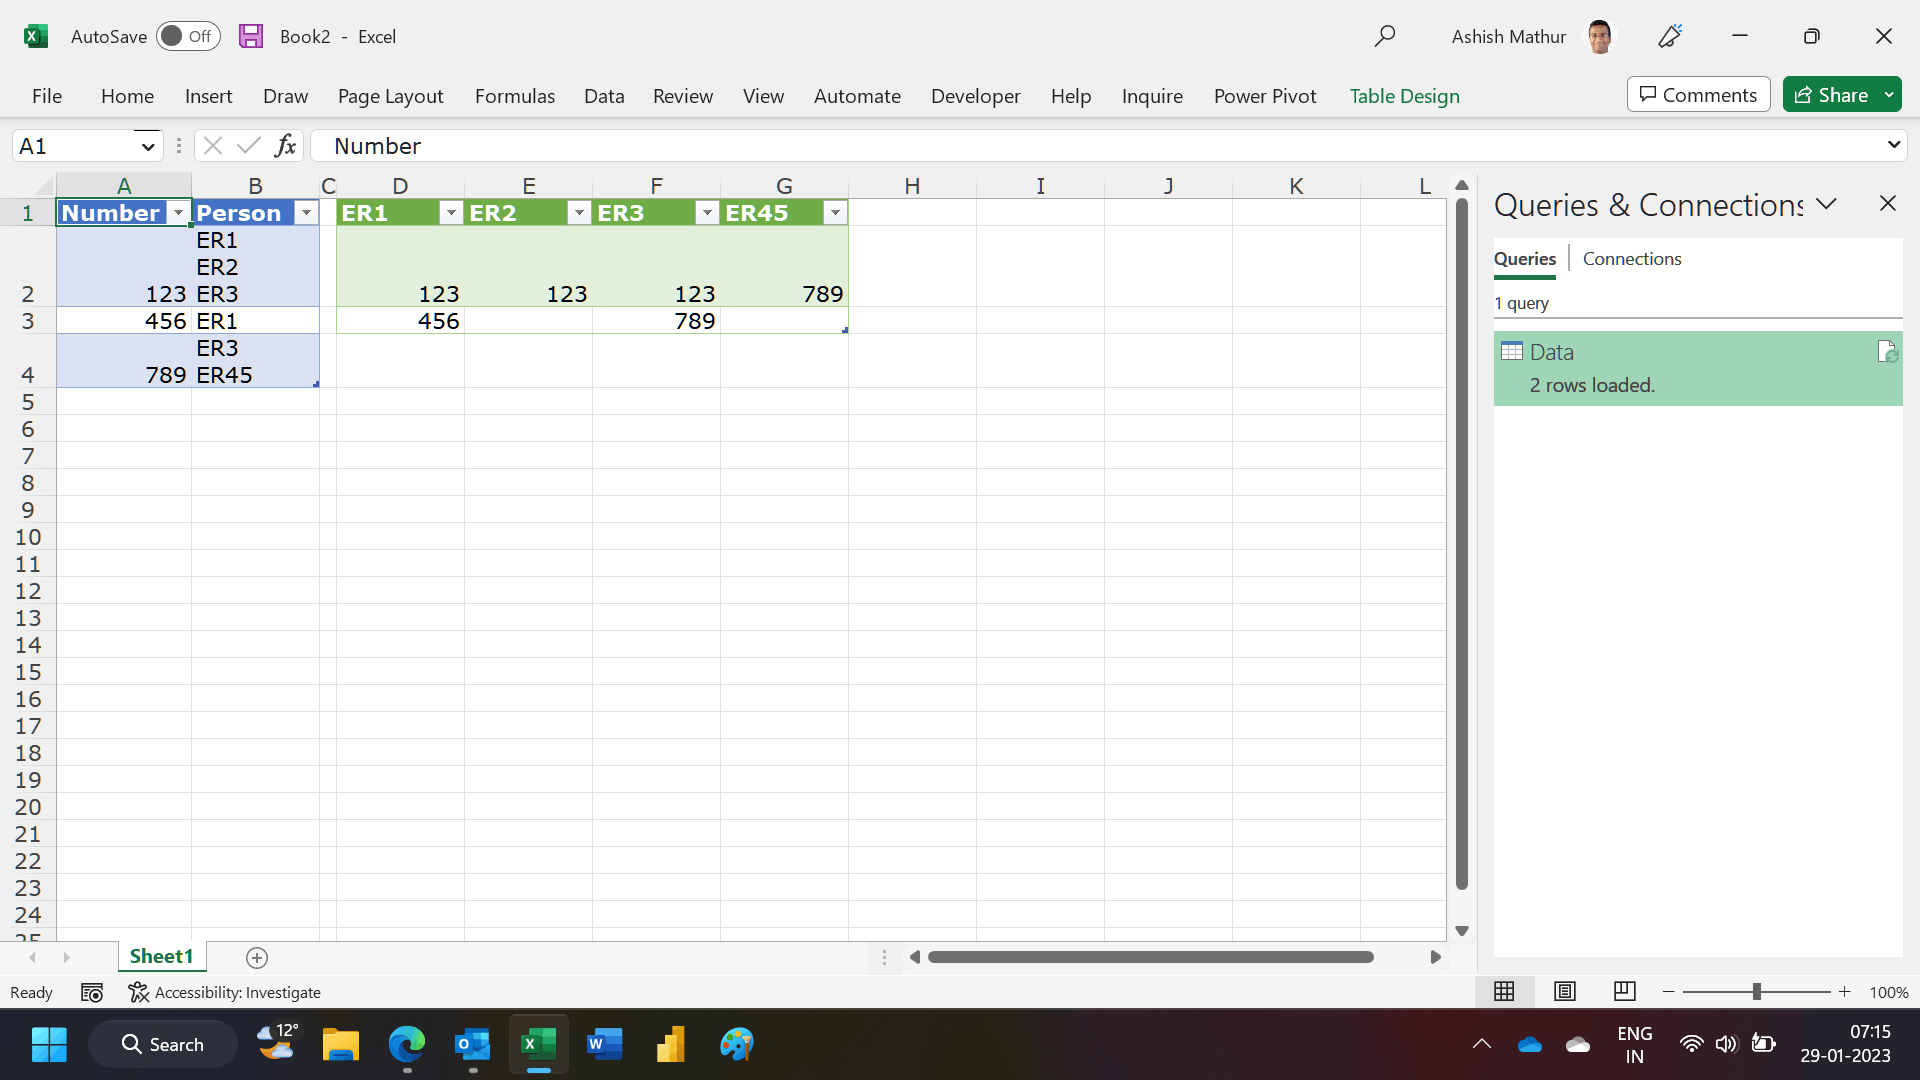1920x1080 pixels.
Task: Add a new sheet with plus icon
Action: click(x=257, y=958)
